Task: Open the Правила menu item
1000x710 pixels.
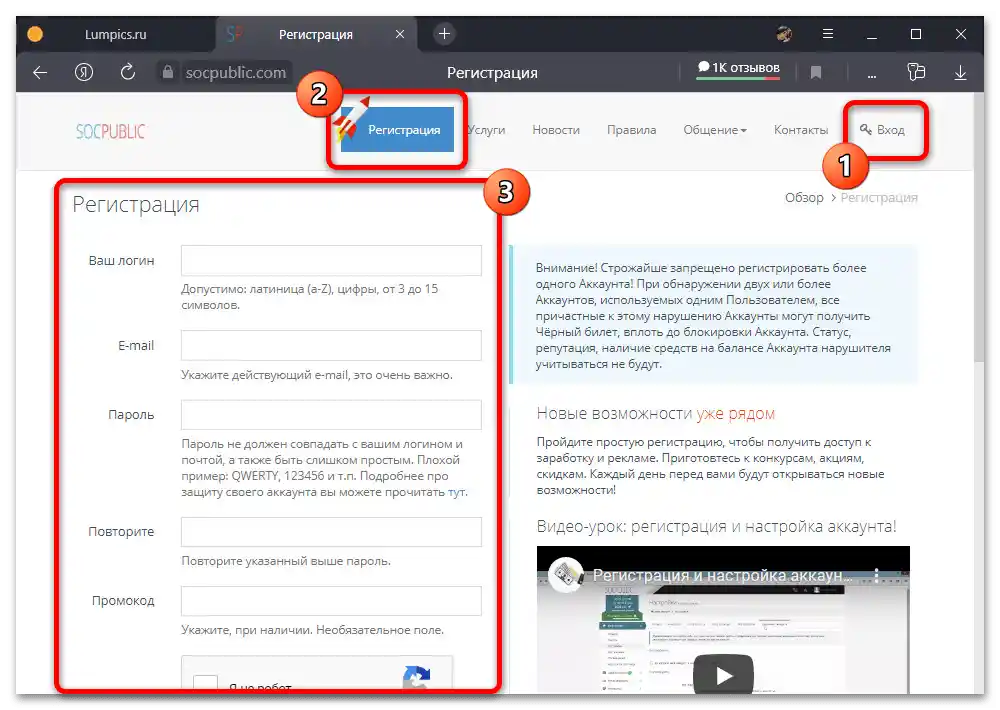Action: point(631,130)
